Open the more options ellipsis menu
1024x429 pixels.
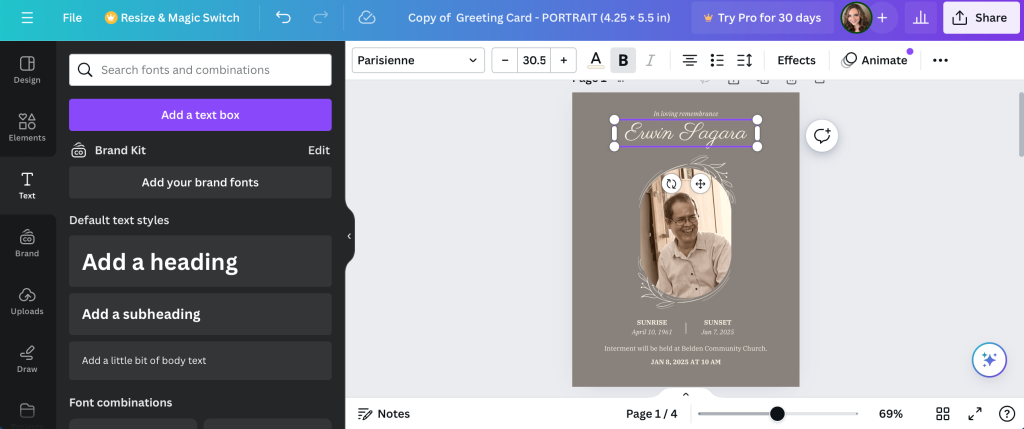[940, 60]
